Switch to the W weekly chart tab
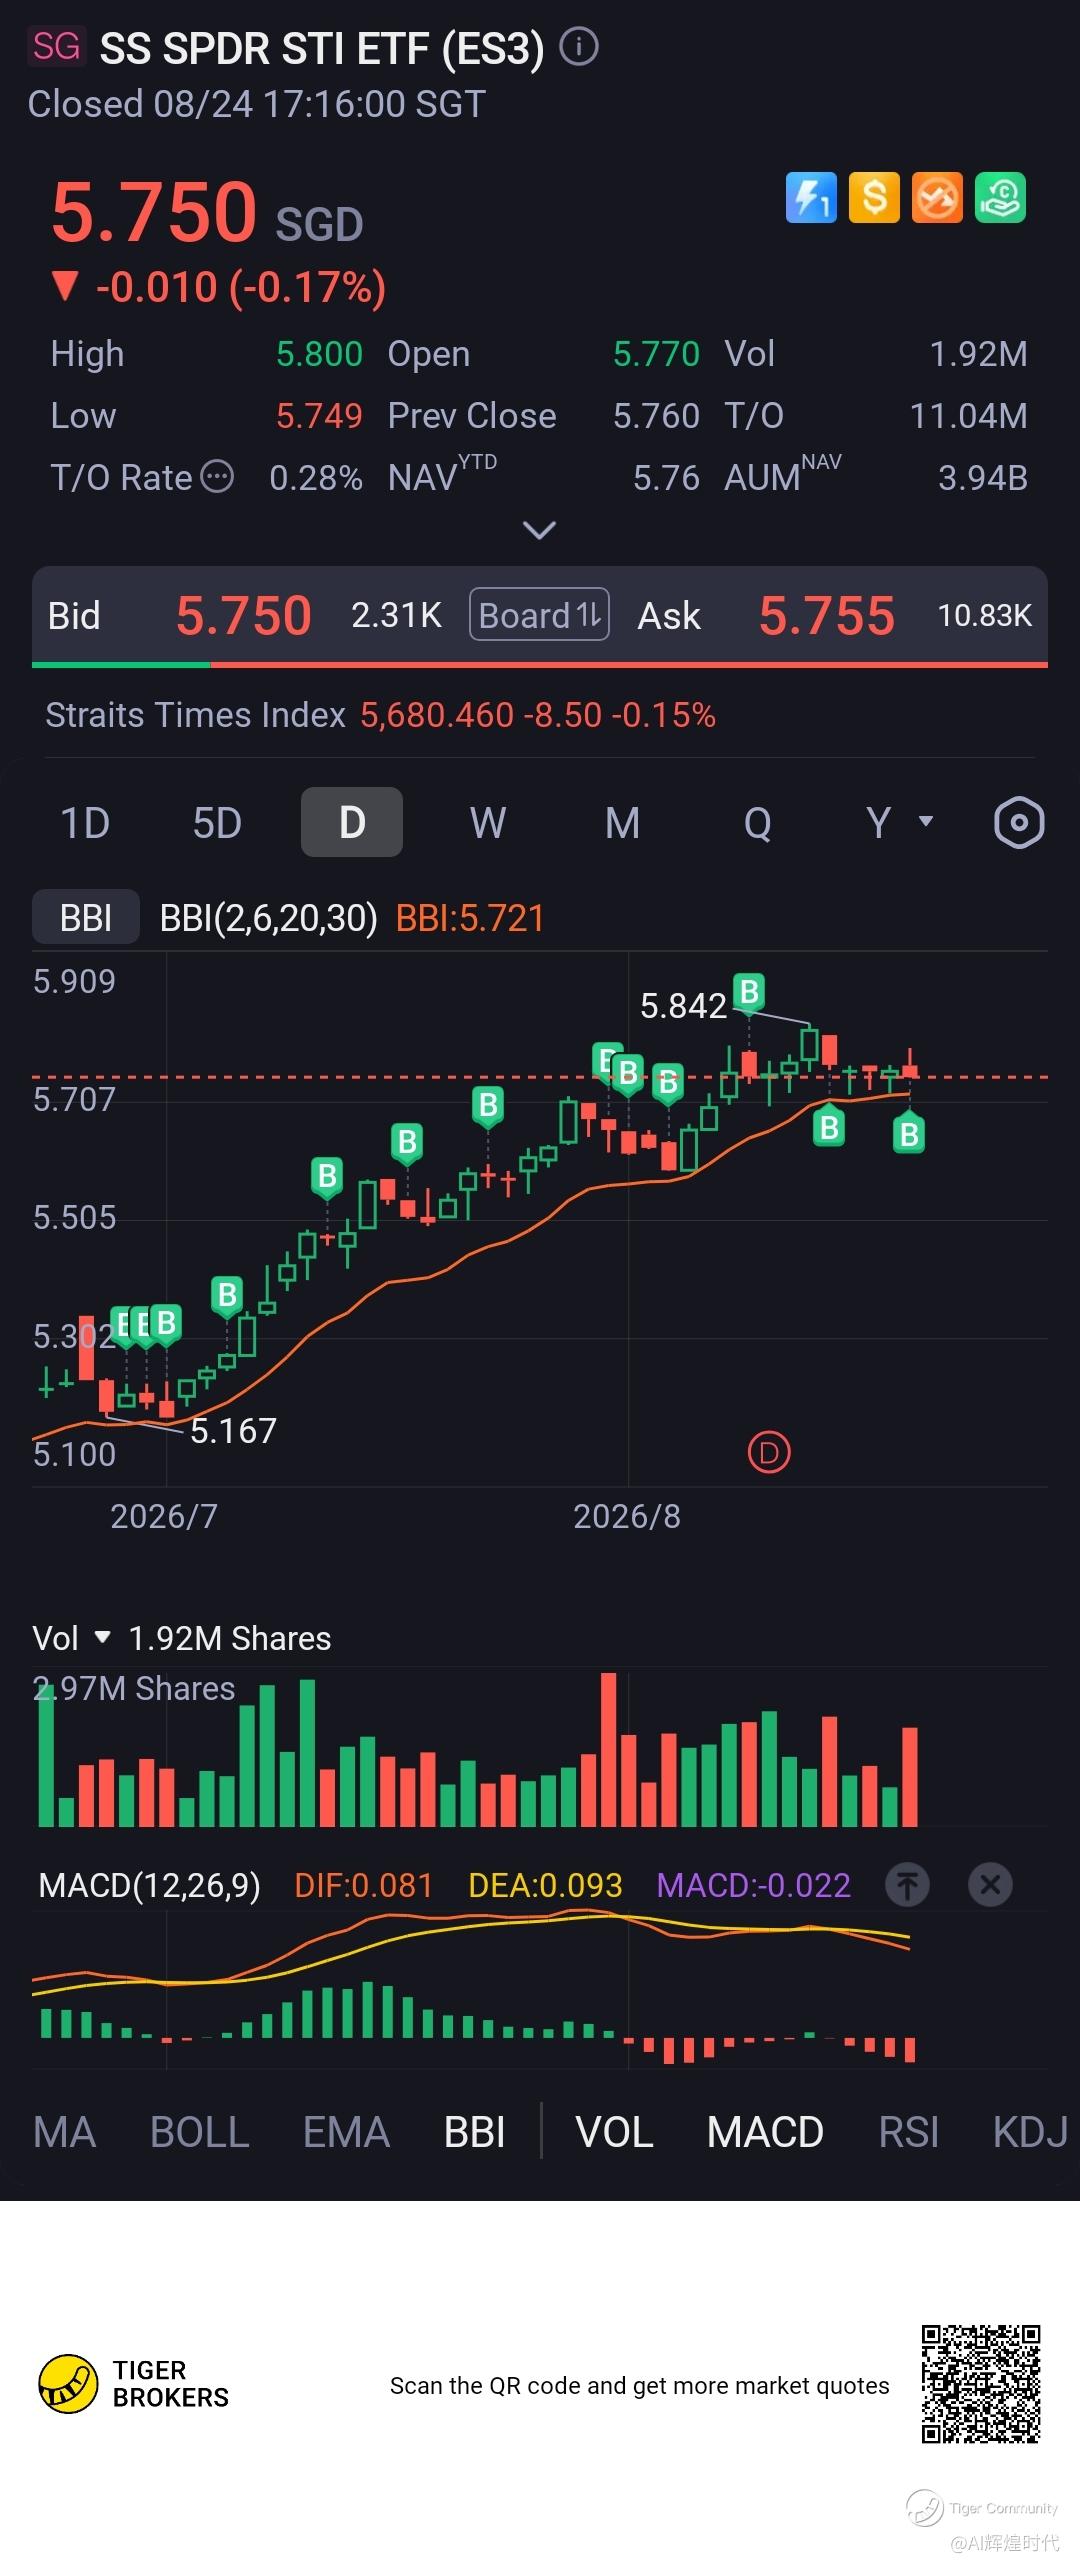1080x2568 pixels. click(487, 823)
